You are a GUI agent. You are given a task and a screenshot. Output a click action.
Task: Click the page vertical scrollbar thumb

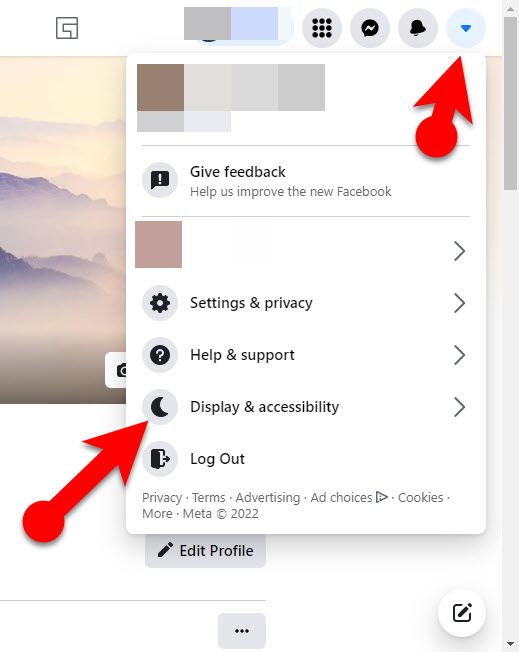[x=510, y=104]
